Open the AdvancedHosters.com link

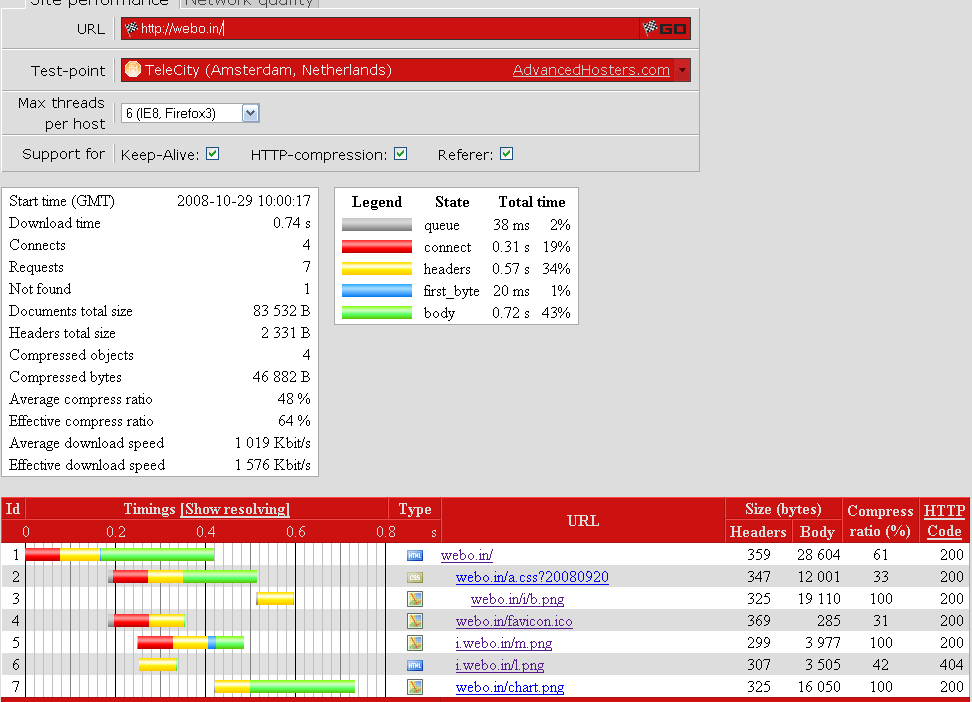[591, 70]
